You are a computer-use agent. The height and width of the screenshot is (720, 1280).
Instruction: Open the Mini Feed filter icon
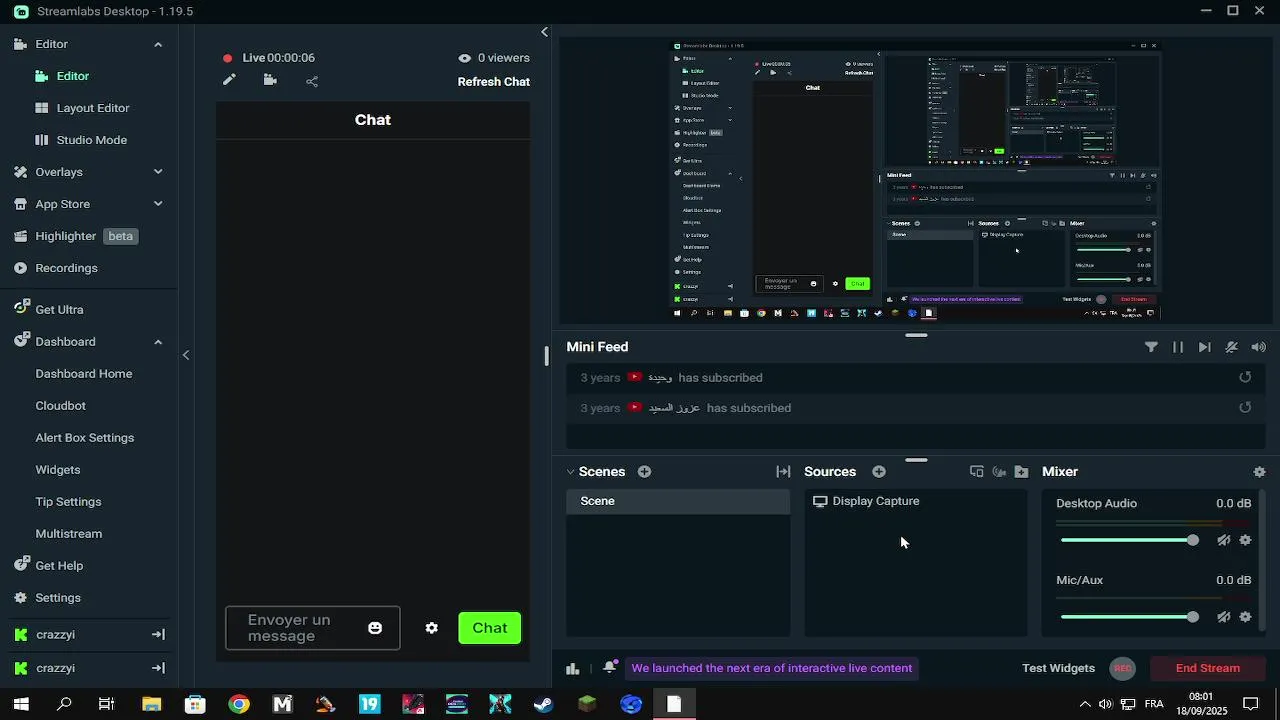(x=1151, y=347)
